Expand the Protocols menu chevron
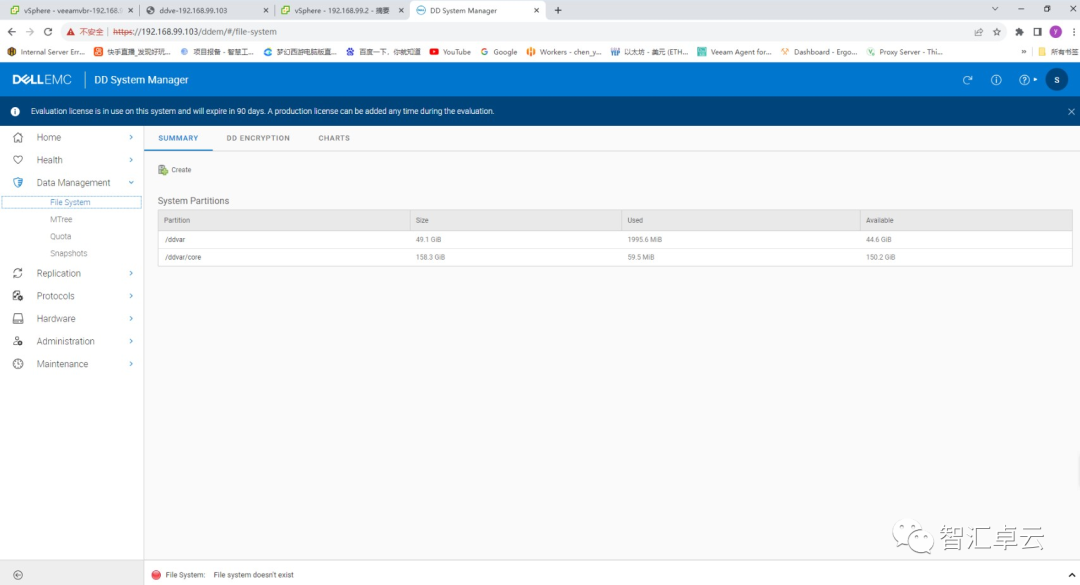 click(131, 296)
